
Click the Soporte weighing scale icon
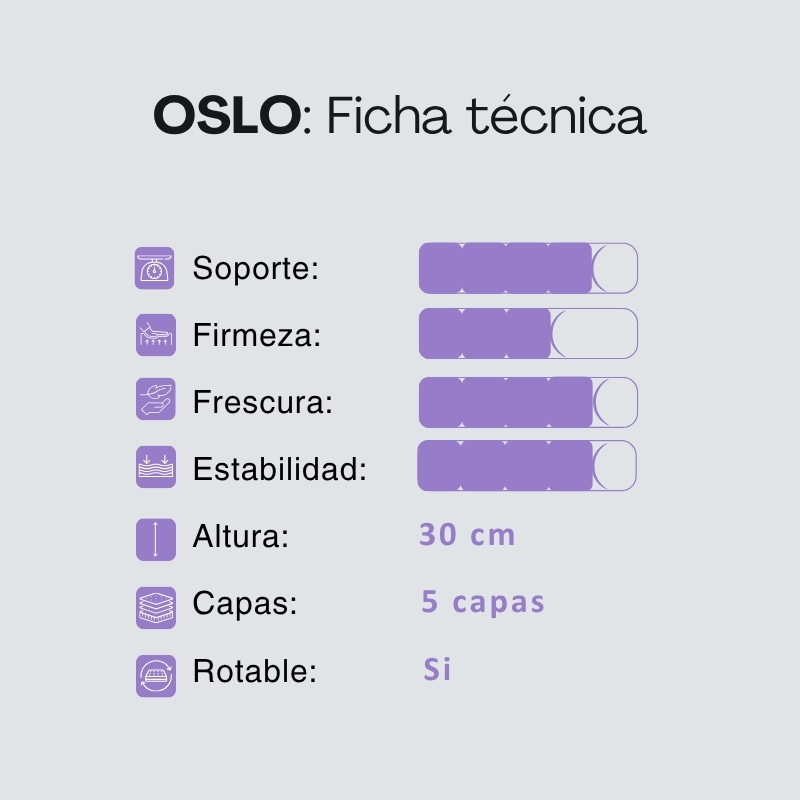click(155, 268)
